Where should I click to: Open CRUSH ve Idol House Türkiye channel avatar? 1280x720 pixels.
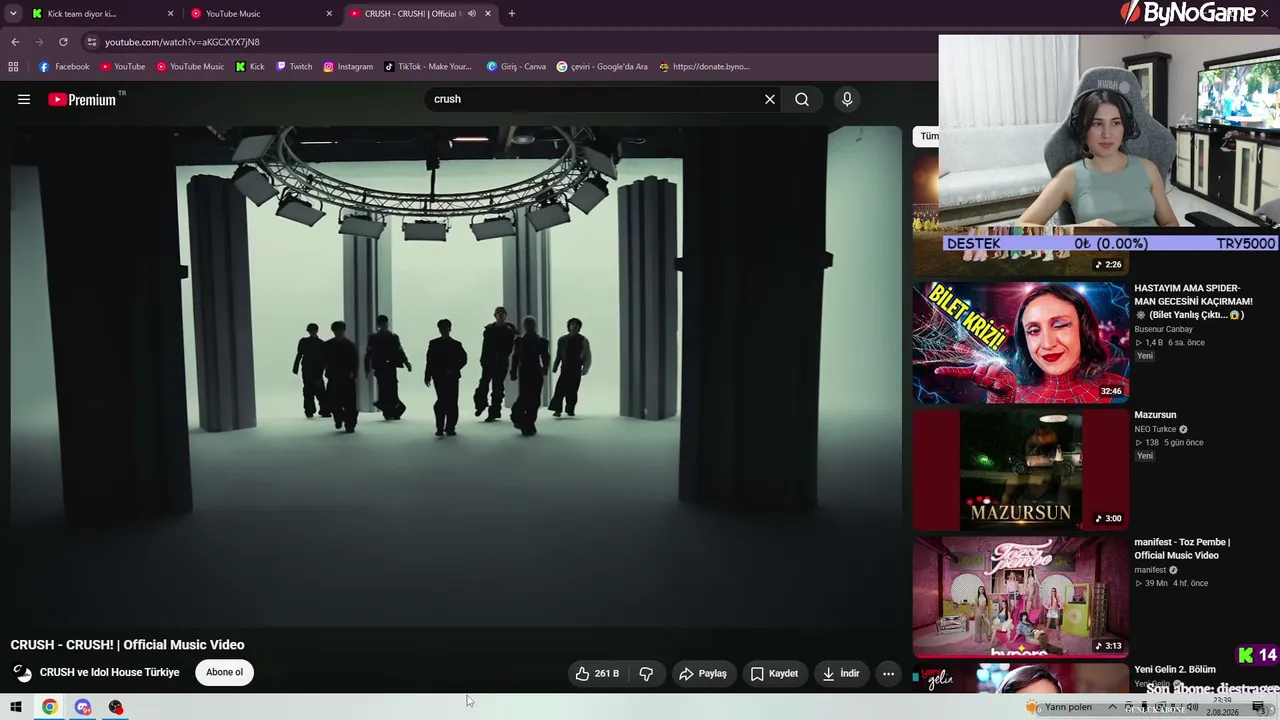click(22, 673)
